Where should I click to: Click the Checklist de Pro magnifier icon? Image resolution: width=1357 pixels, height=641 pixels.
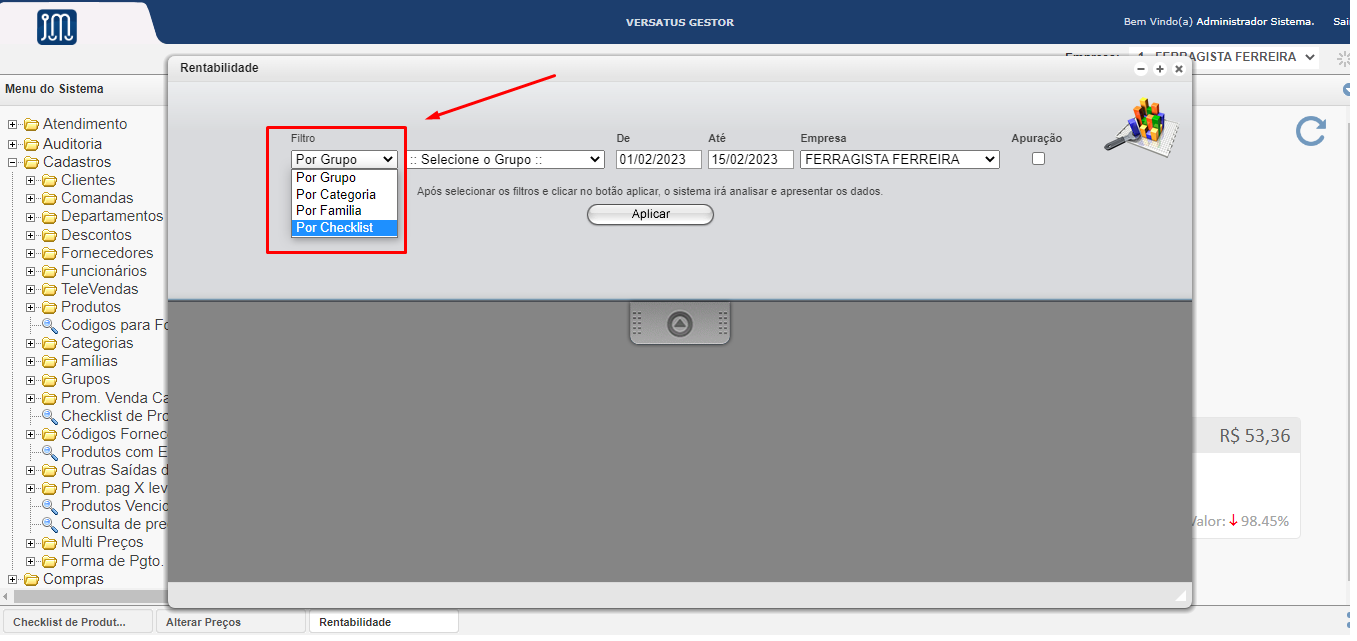pyautogui.click(x=50, y=416)
